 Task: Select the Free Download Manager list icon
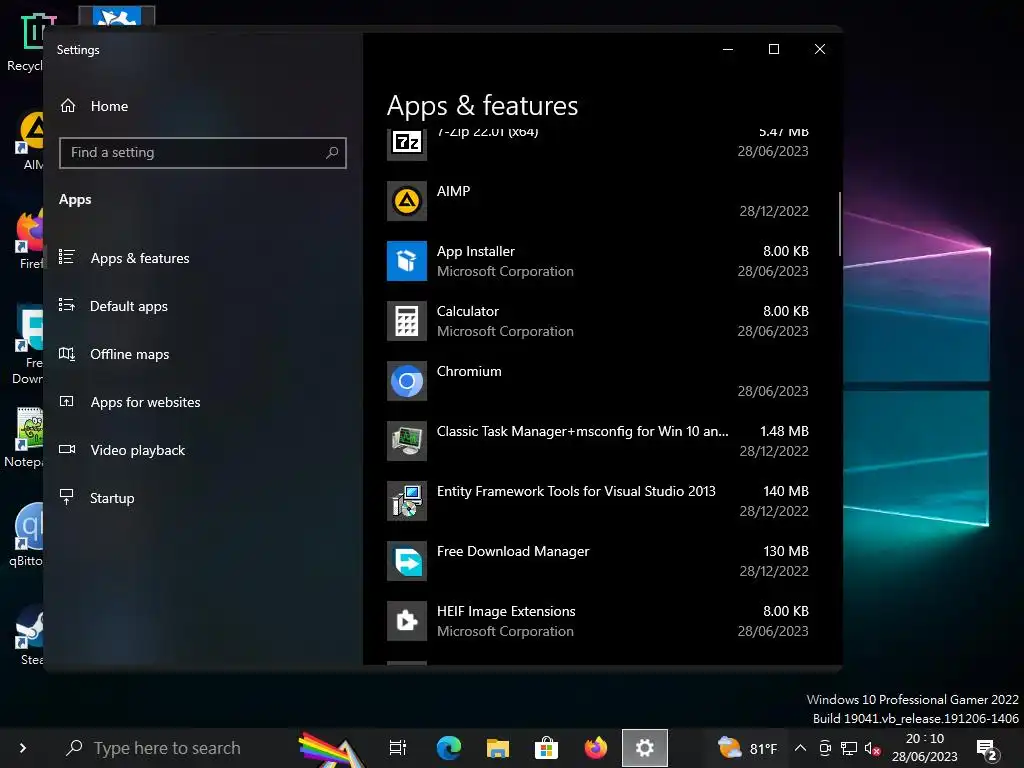click(x=407, y=562)
